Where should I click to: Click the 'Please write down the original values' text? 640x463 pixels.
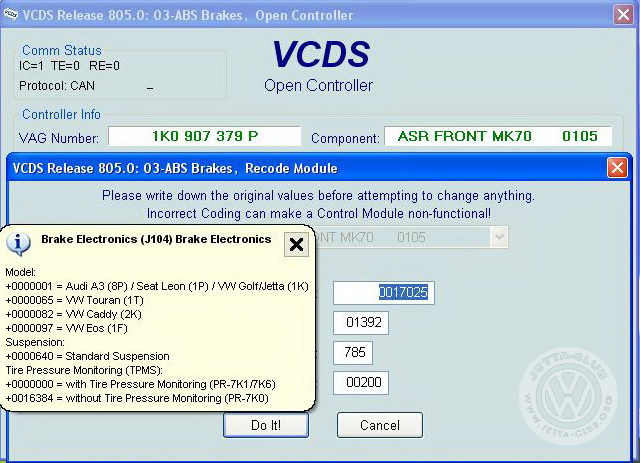tap(318, 196)
